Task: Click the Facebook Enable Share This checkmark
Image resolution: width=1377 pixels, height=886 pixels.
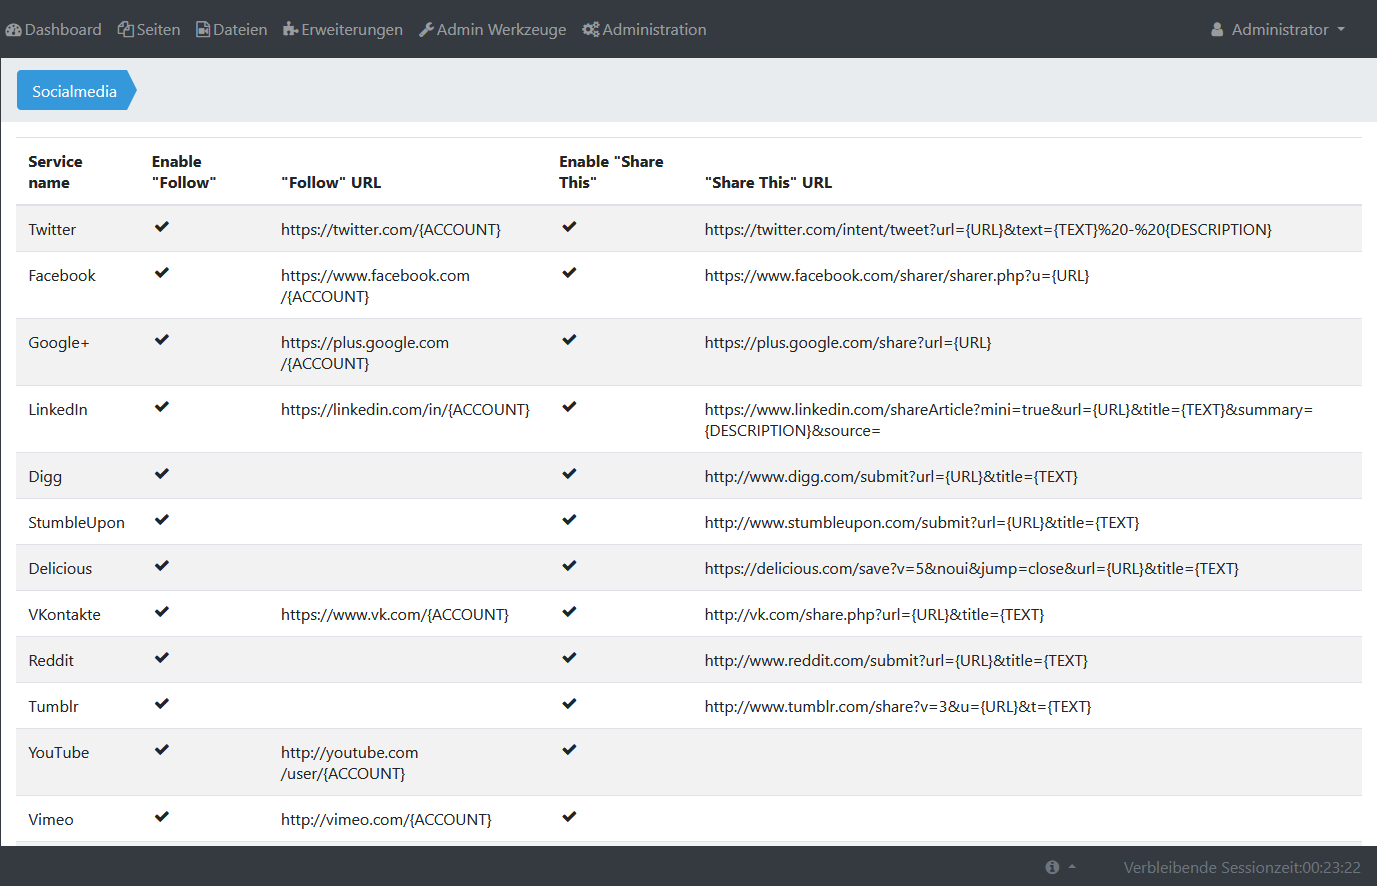Action: click(569, 273)
